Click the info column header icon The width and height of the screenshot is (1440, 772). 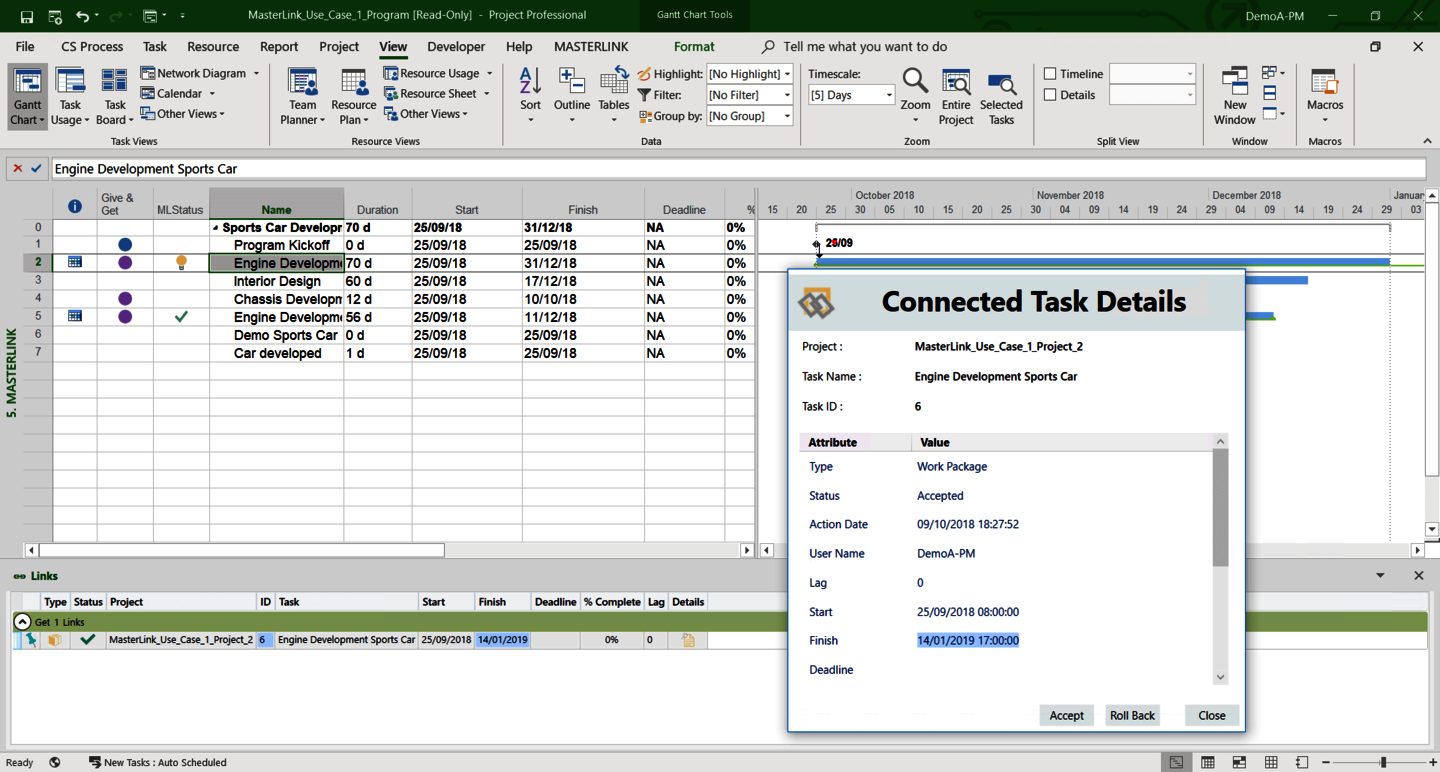[x=75, y=206]
